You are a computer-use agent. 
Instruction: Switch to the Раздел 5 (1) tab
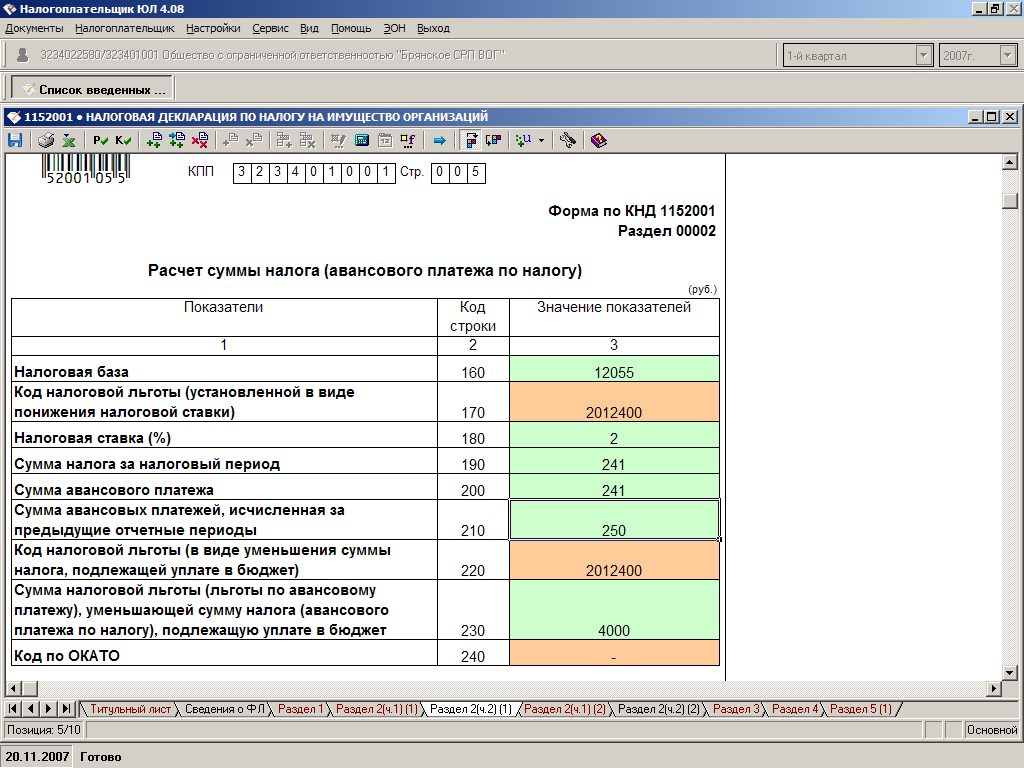point(861,709)
